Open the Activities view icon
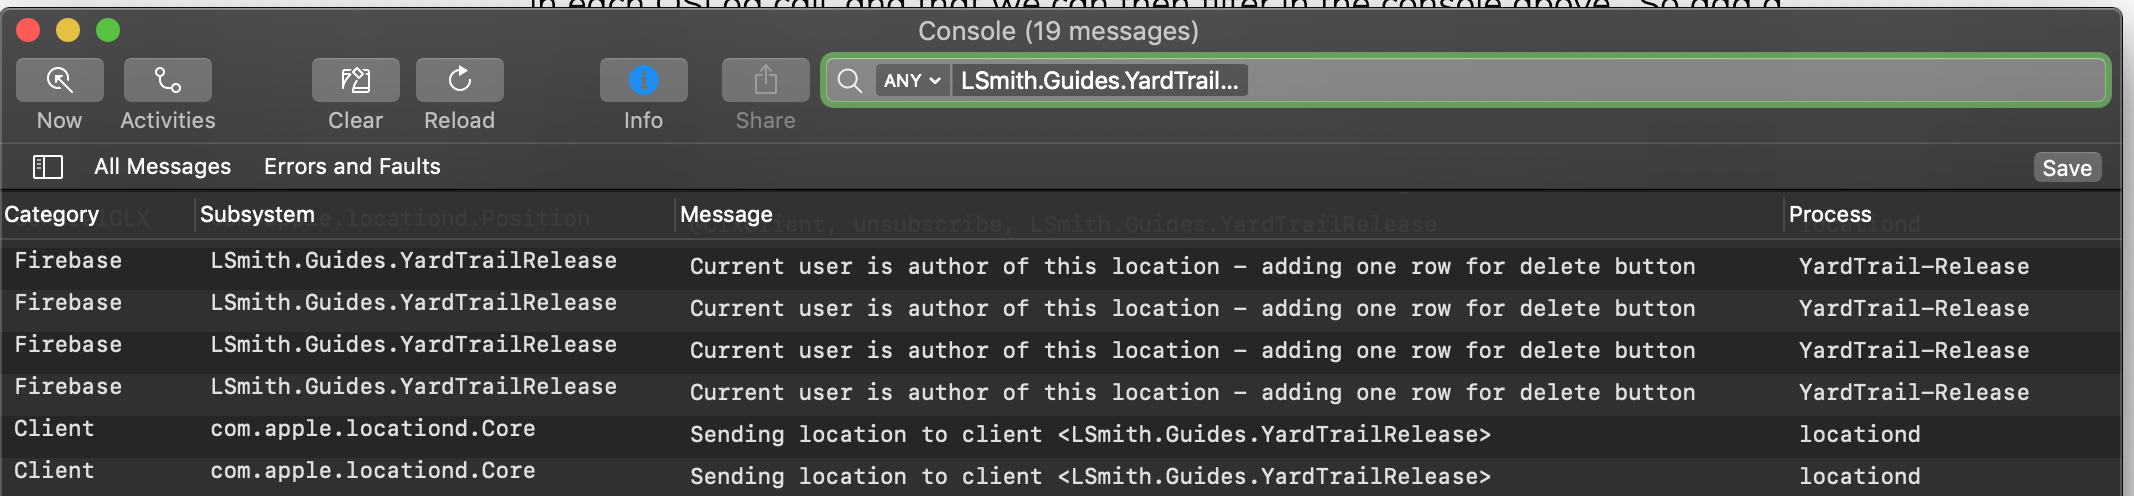 pos(168,80)
